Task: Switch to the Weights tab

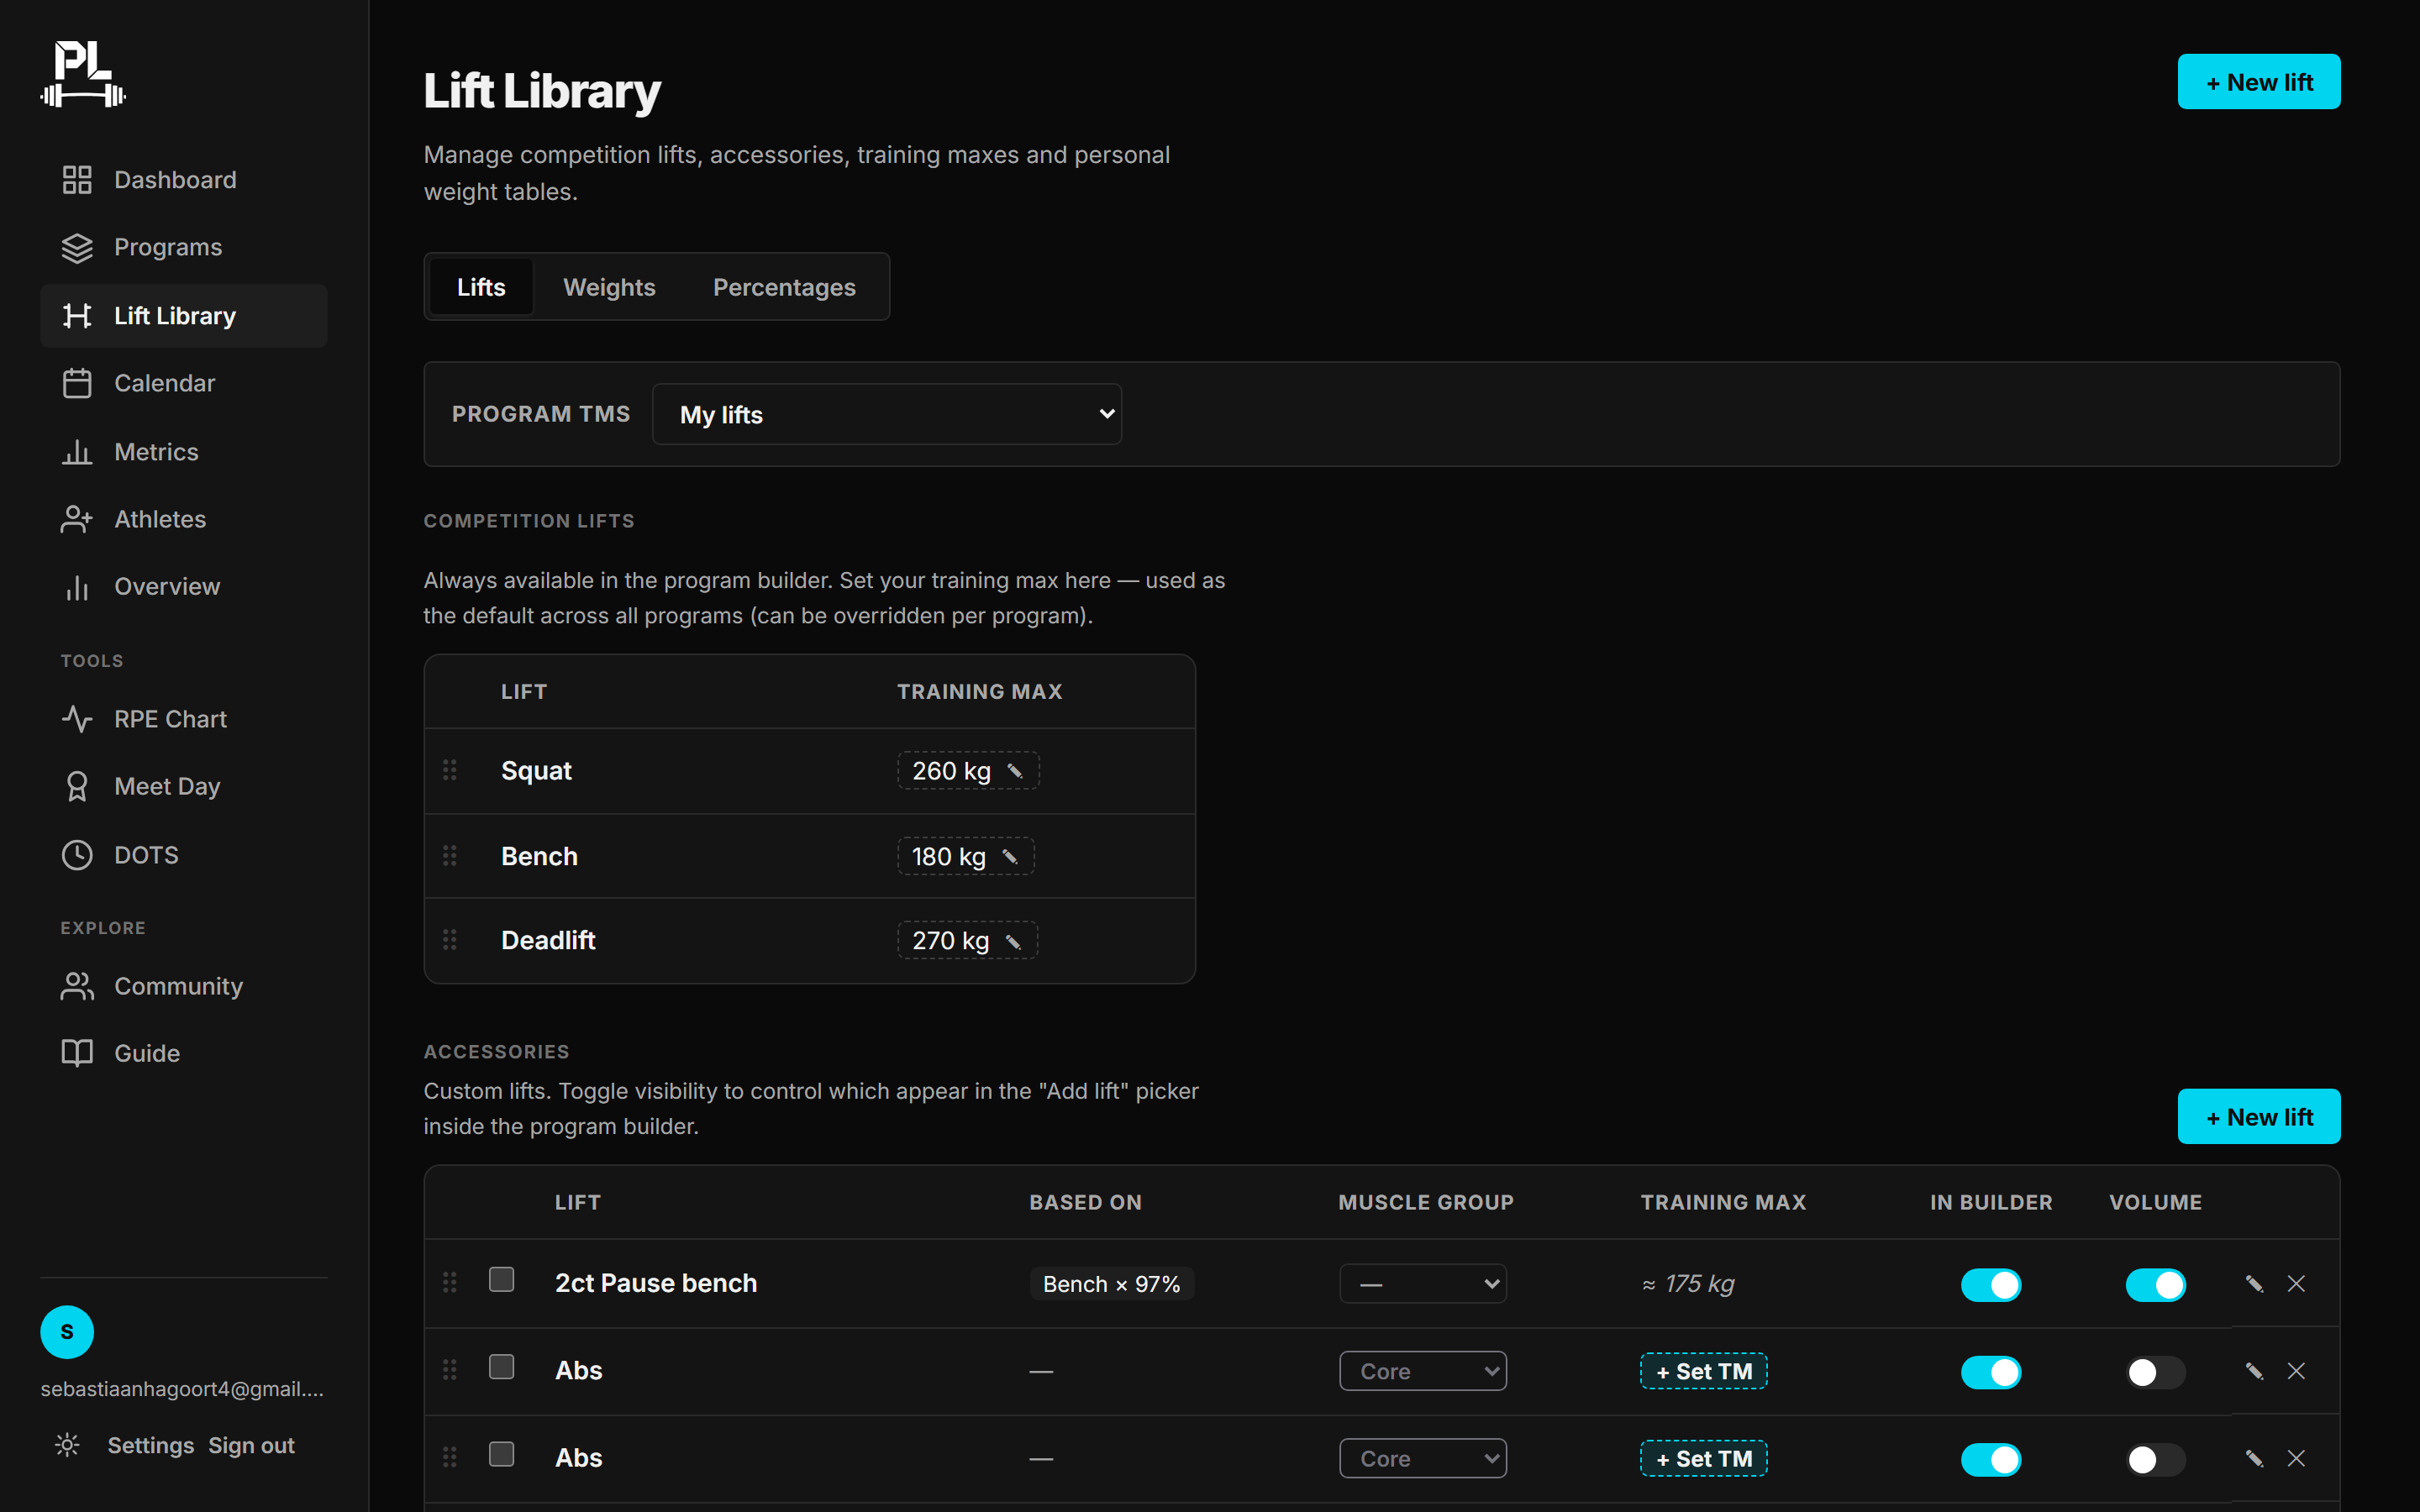Action: (609, 287)
